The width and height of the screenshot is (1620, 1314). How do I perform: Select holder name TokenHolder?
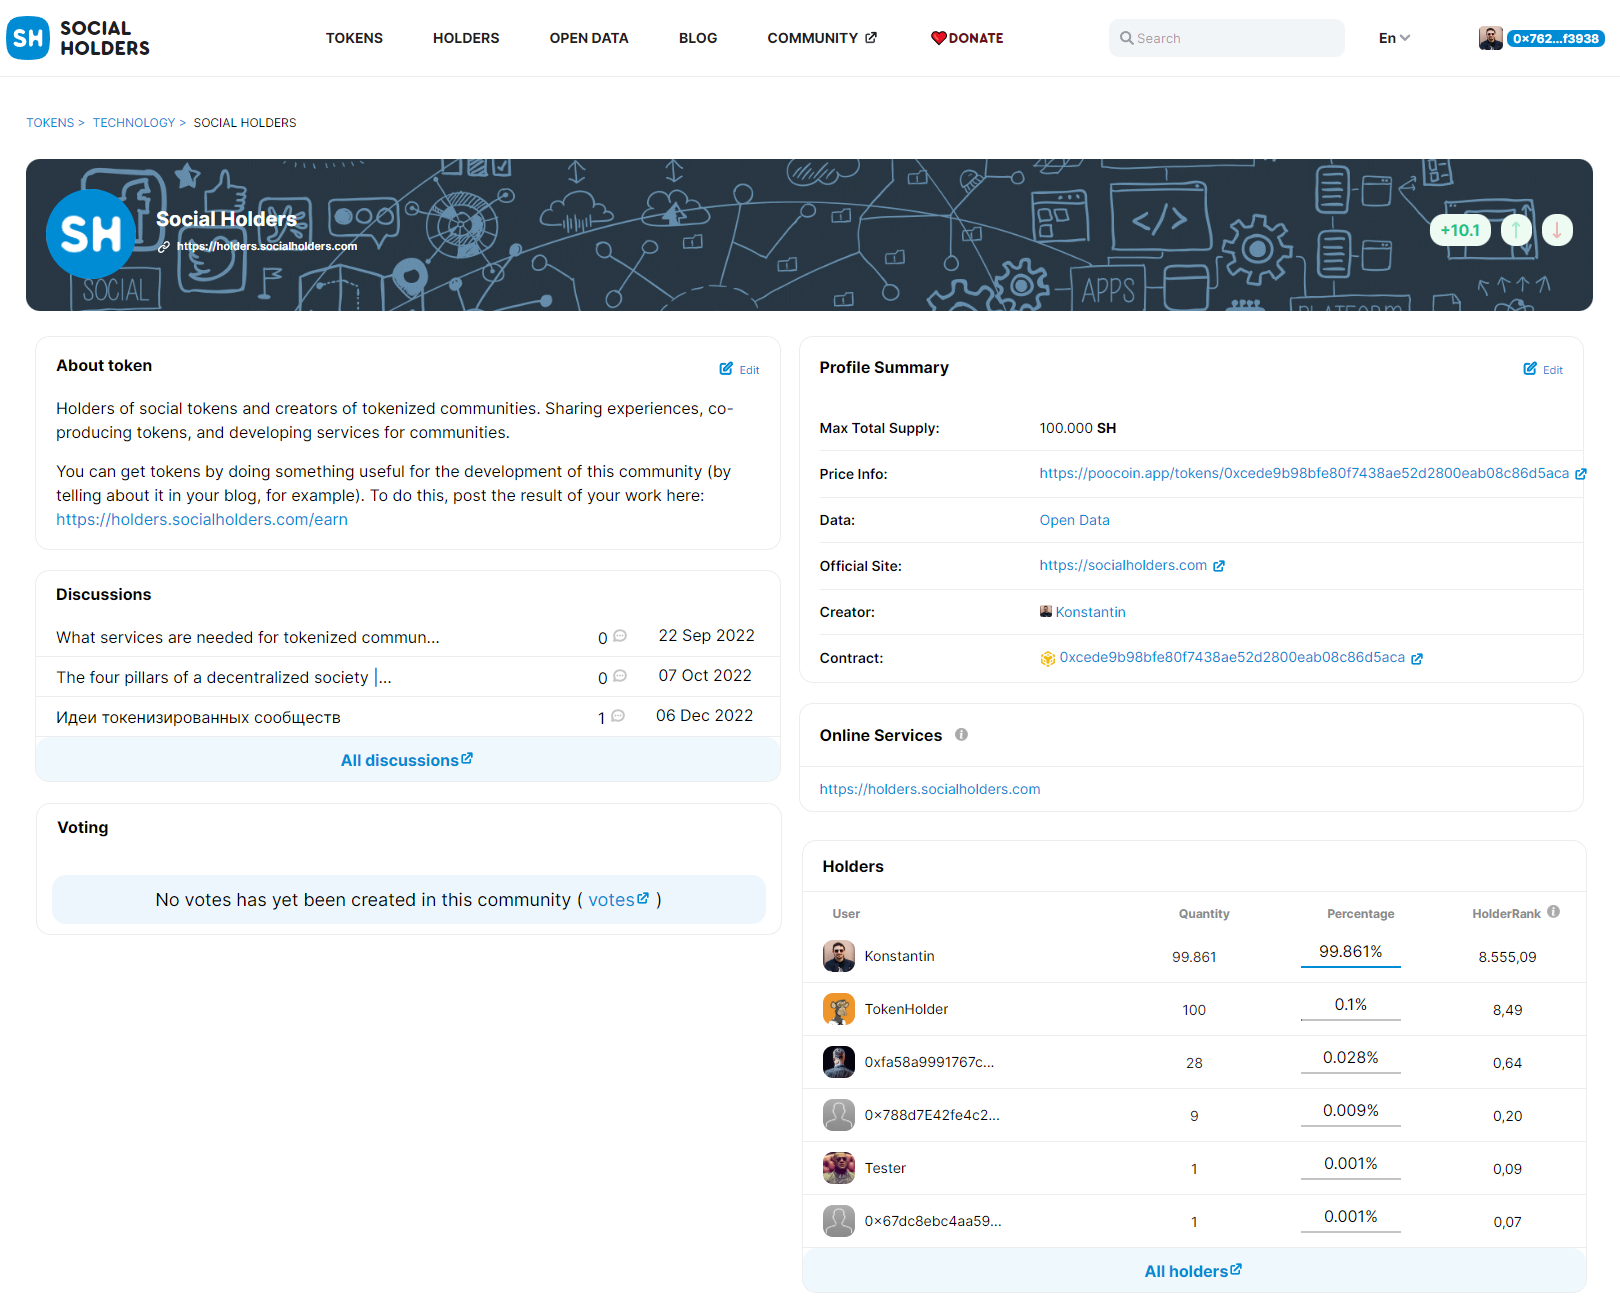[906, 1009]
